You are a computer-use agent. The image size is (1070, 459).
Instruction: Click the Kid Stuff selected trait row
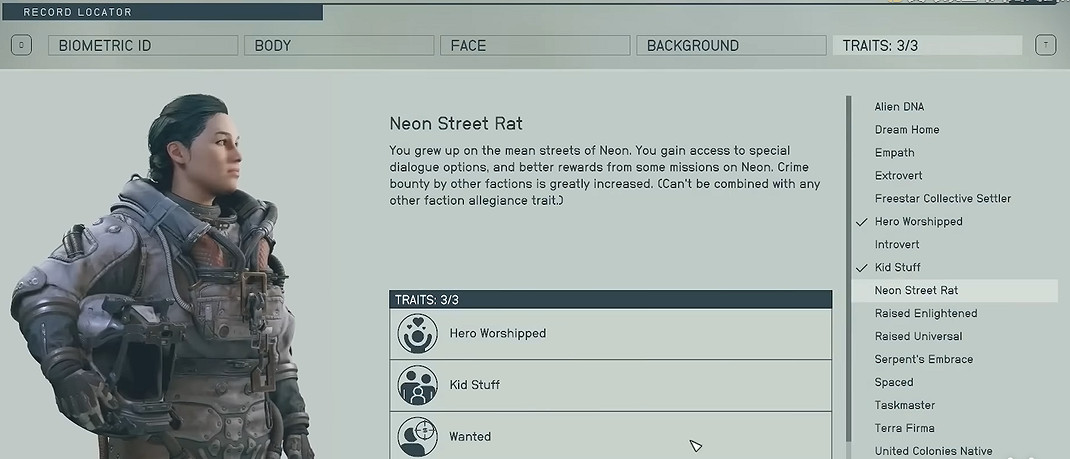(610, 385)
